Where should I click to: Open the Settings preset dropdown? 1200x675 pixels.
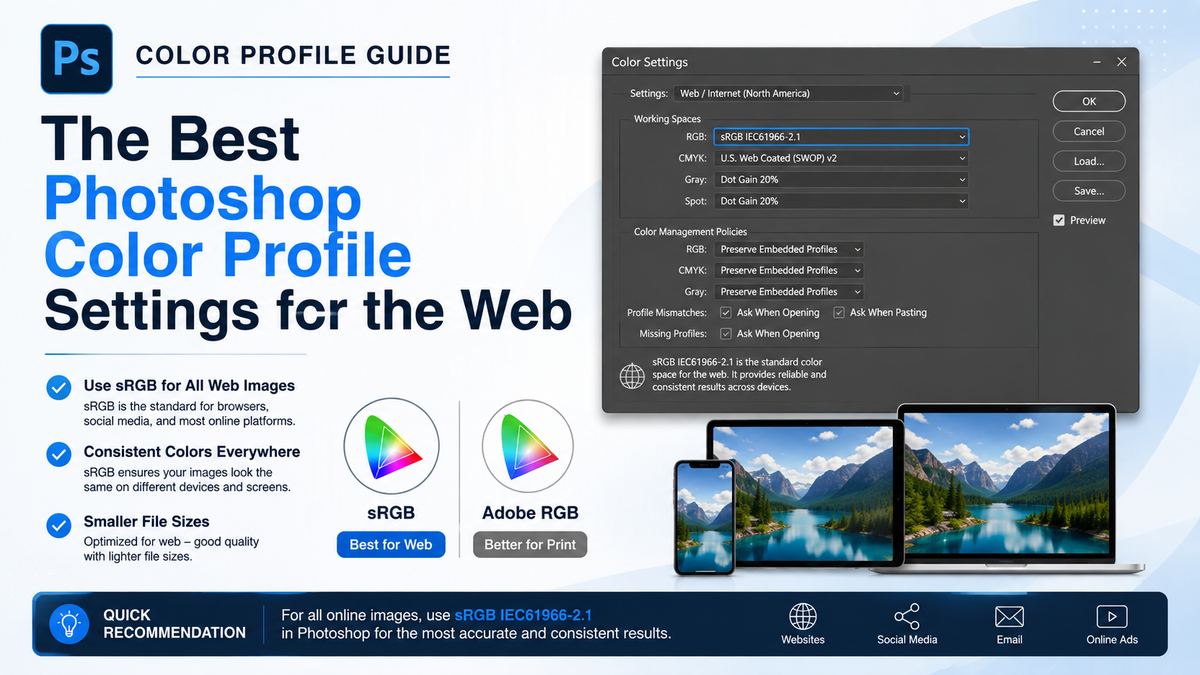click(x=789, y=93)
